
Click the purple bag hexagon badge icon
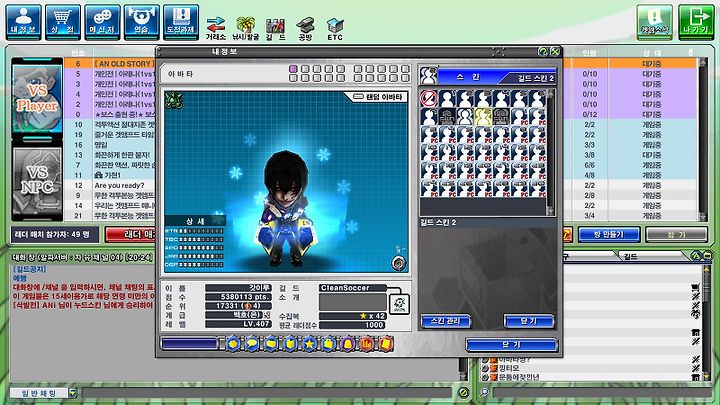tap(348, 343)
